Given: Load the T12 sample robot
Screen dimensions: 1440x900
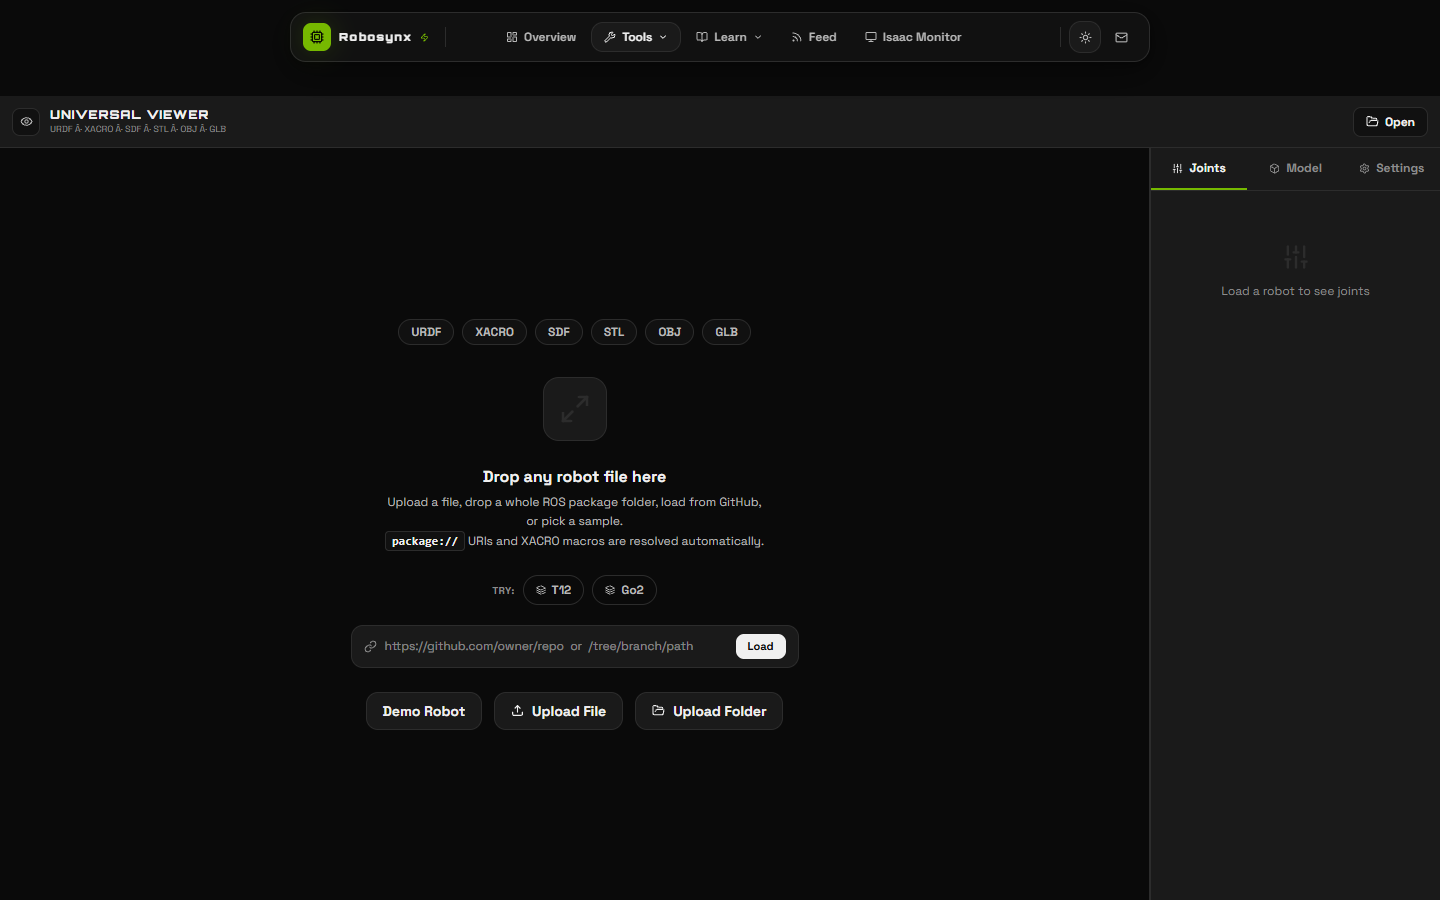Looking at the screenshot, I should (553, 590).
